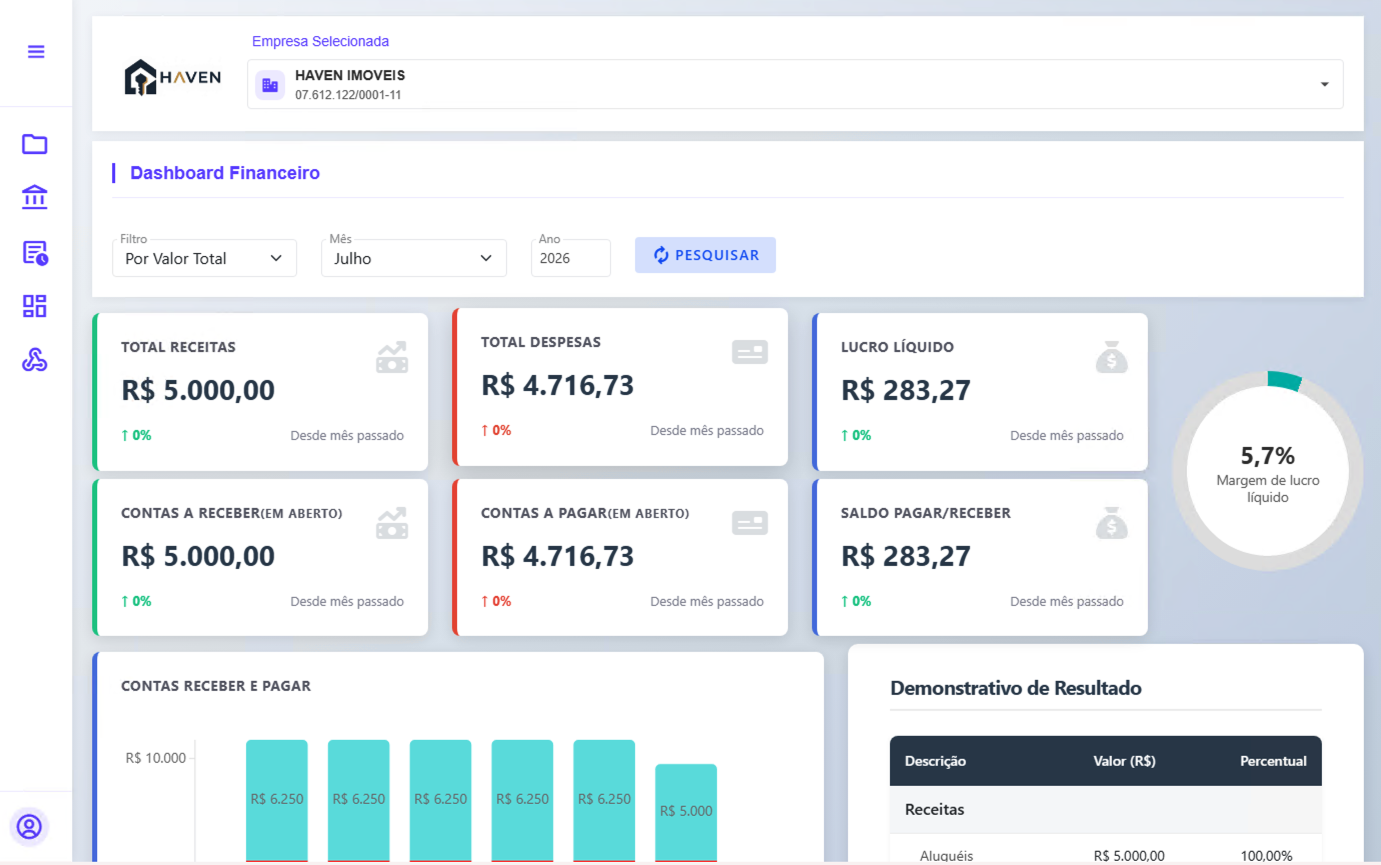Open the Filtro Por Valor Total dropdown

204,258
